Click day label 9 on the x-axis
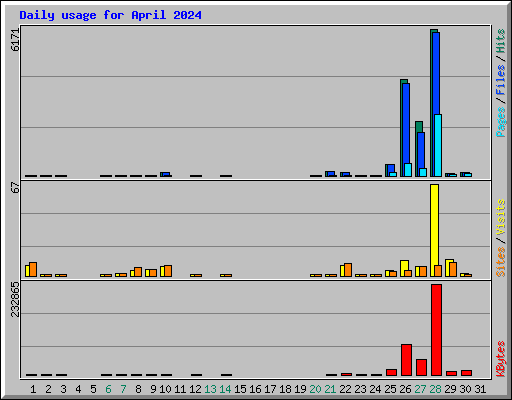 point(153,389)
